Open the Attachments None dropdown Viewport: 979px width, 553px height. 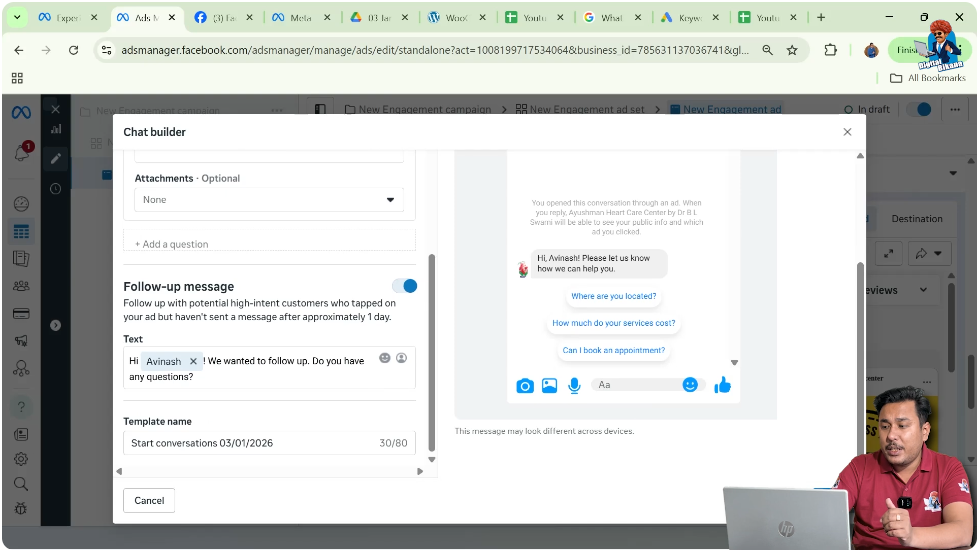point(269,200)
